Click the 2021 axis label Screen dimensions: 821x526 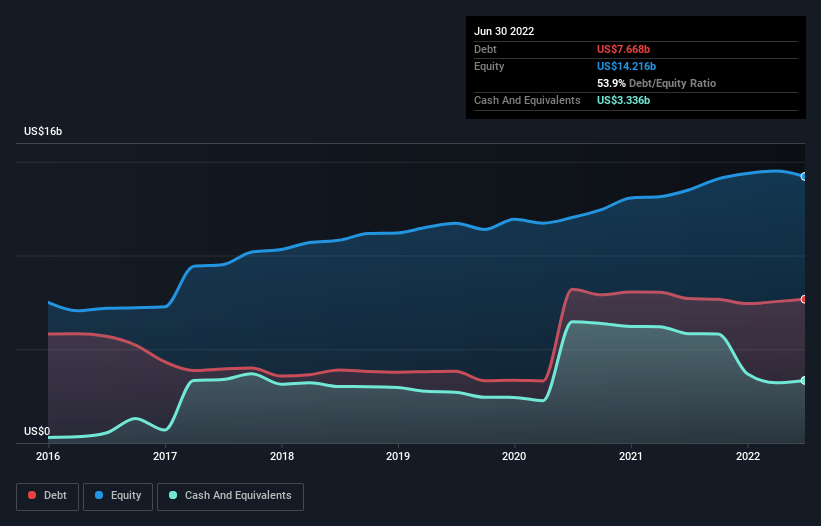coord(631,456)
